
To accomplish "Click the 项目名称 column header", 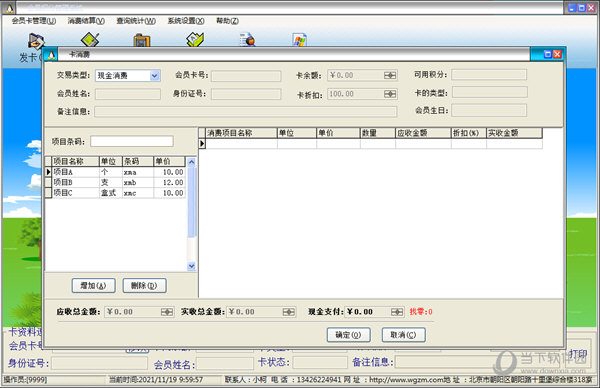I will pyautogui.click(x=75, y=161).
